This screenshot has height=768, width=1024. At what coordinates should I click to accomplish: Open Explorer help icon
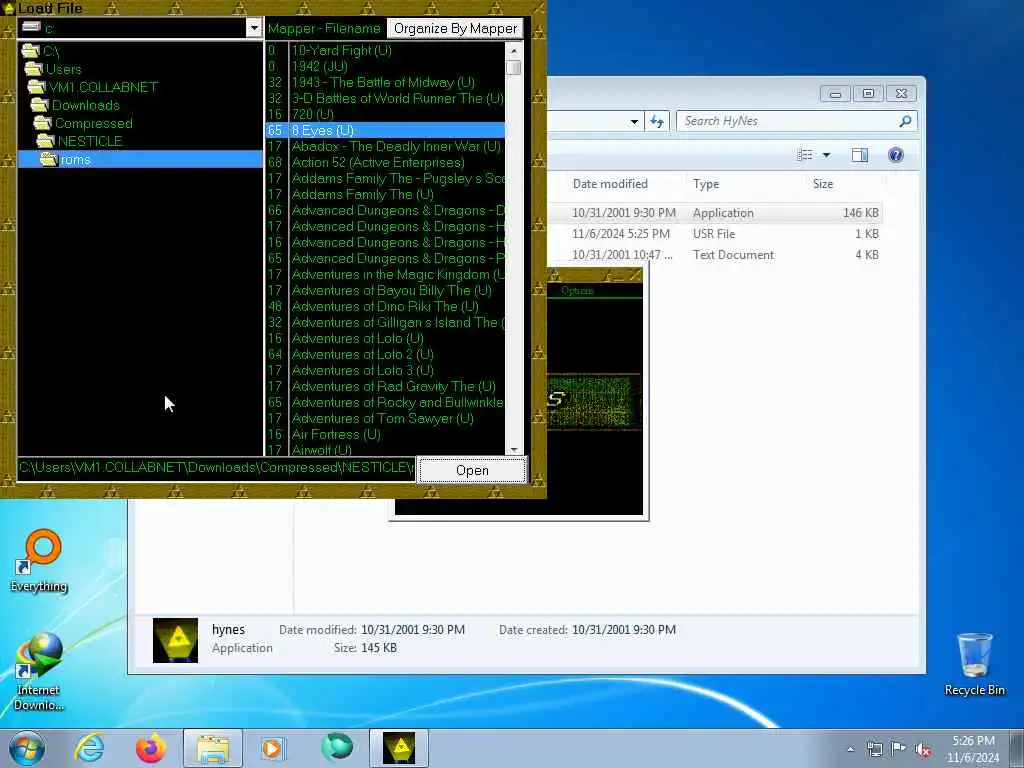pos(896,155)
